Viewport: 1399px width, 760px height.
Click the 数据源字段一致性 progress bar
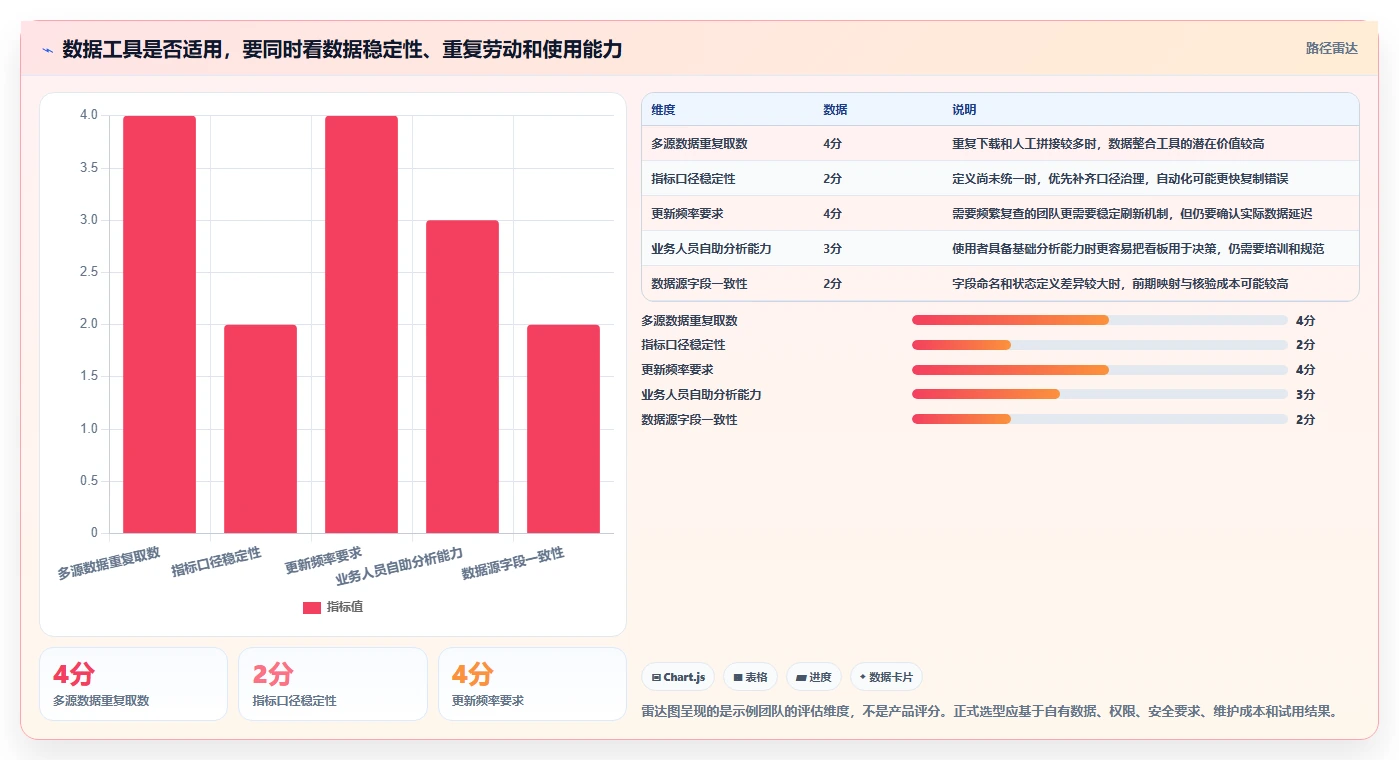1099,420
